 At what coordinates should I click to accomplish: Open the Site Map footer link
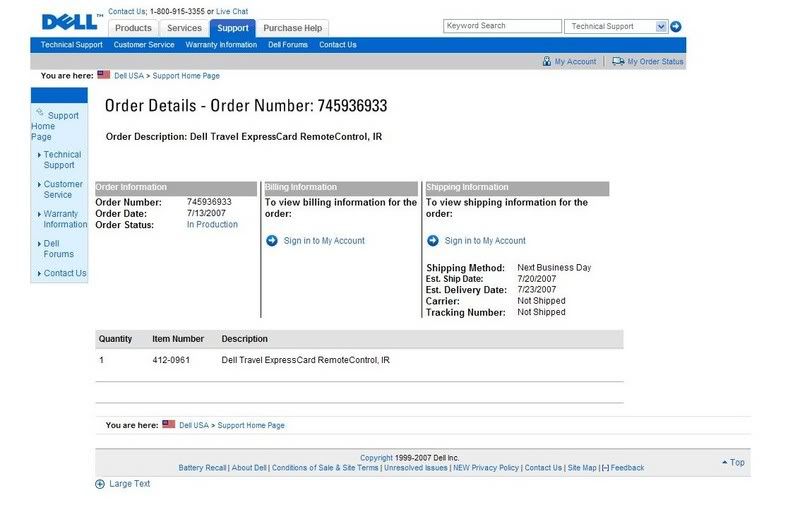tap(582, 467)
